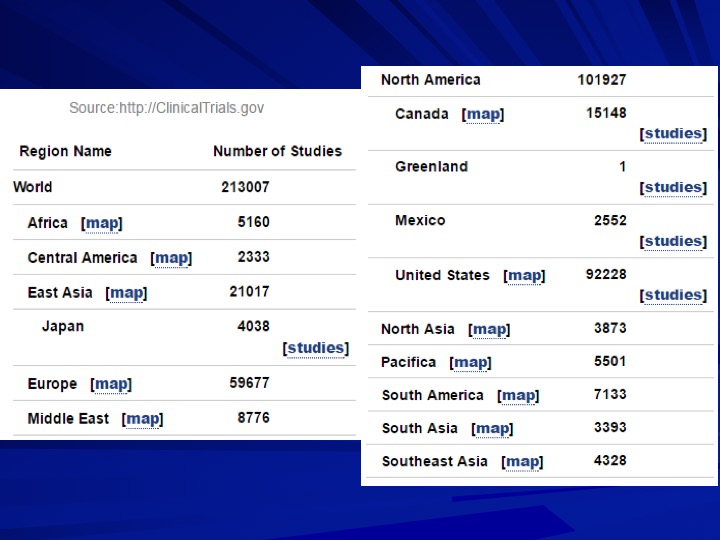The image size is (720, 540).
Task: Click the Mexico studies link
Action: point(674,241)
